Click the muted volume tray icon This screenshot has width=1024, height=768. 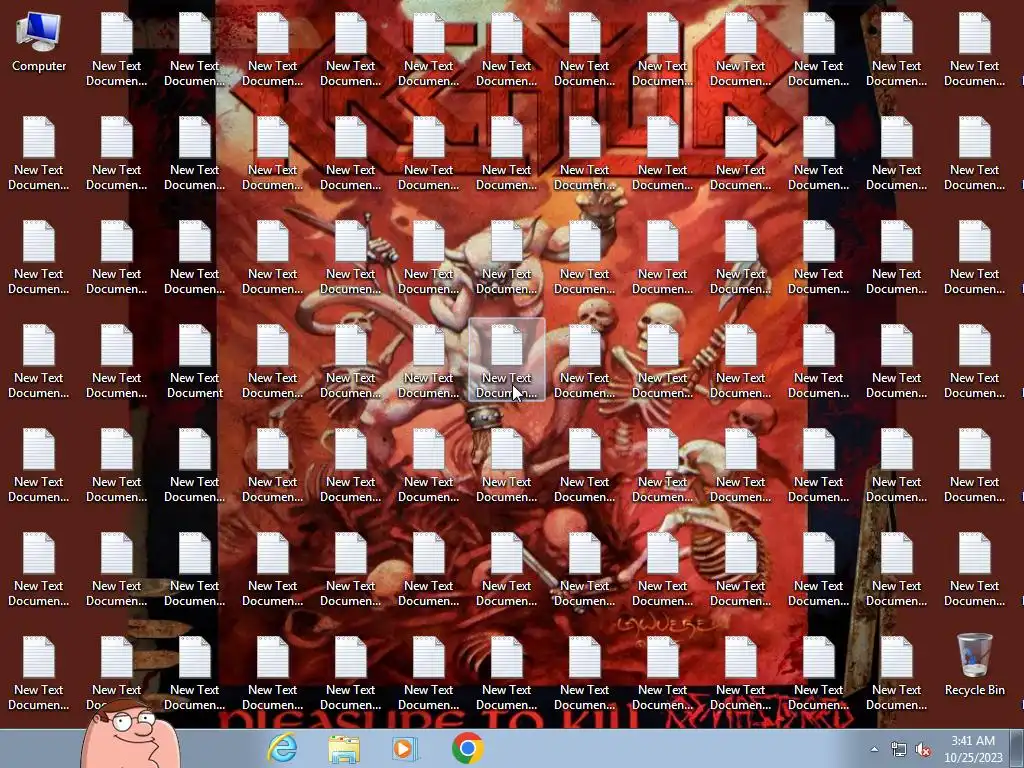923,750
